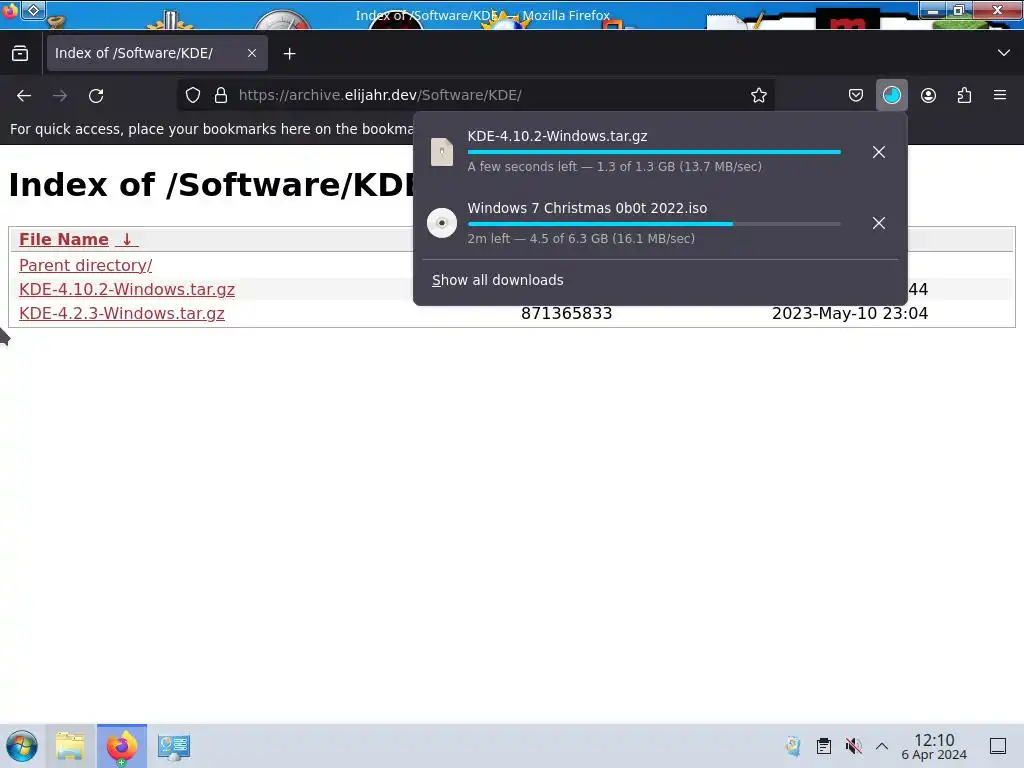The height and width of the screenshot is (768, 1024).
Task: Toggle the downloads panel button
Action: 891,95
